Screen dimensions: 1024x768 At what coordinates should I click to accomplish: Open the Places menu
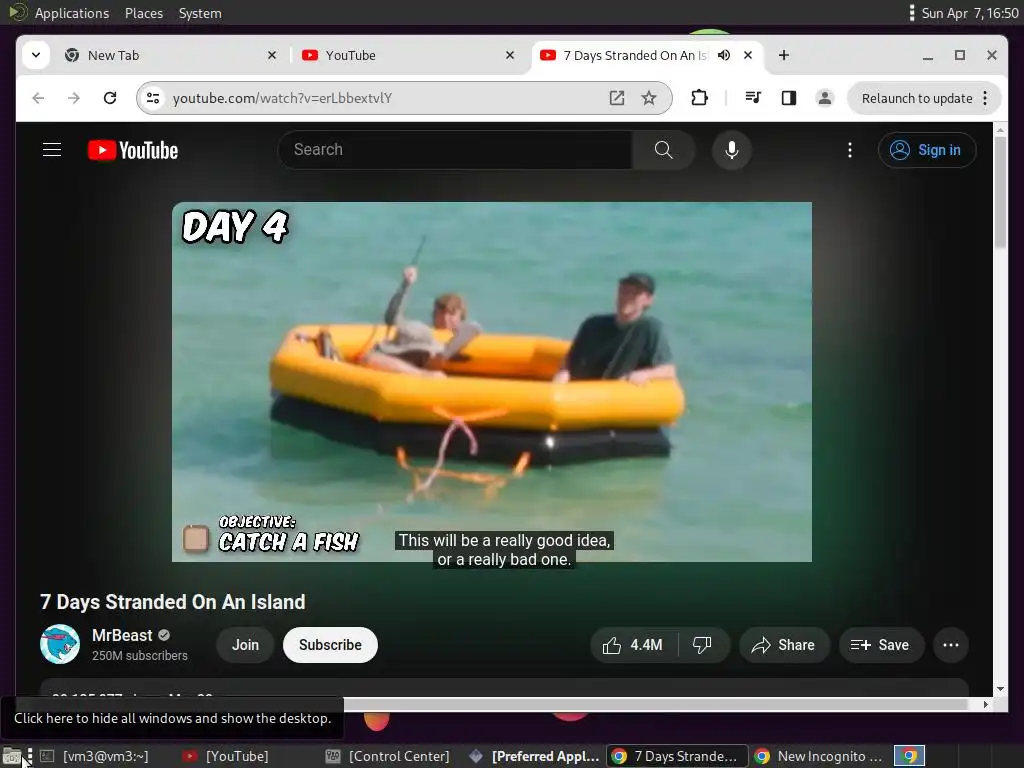144,13
